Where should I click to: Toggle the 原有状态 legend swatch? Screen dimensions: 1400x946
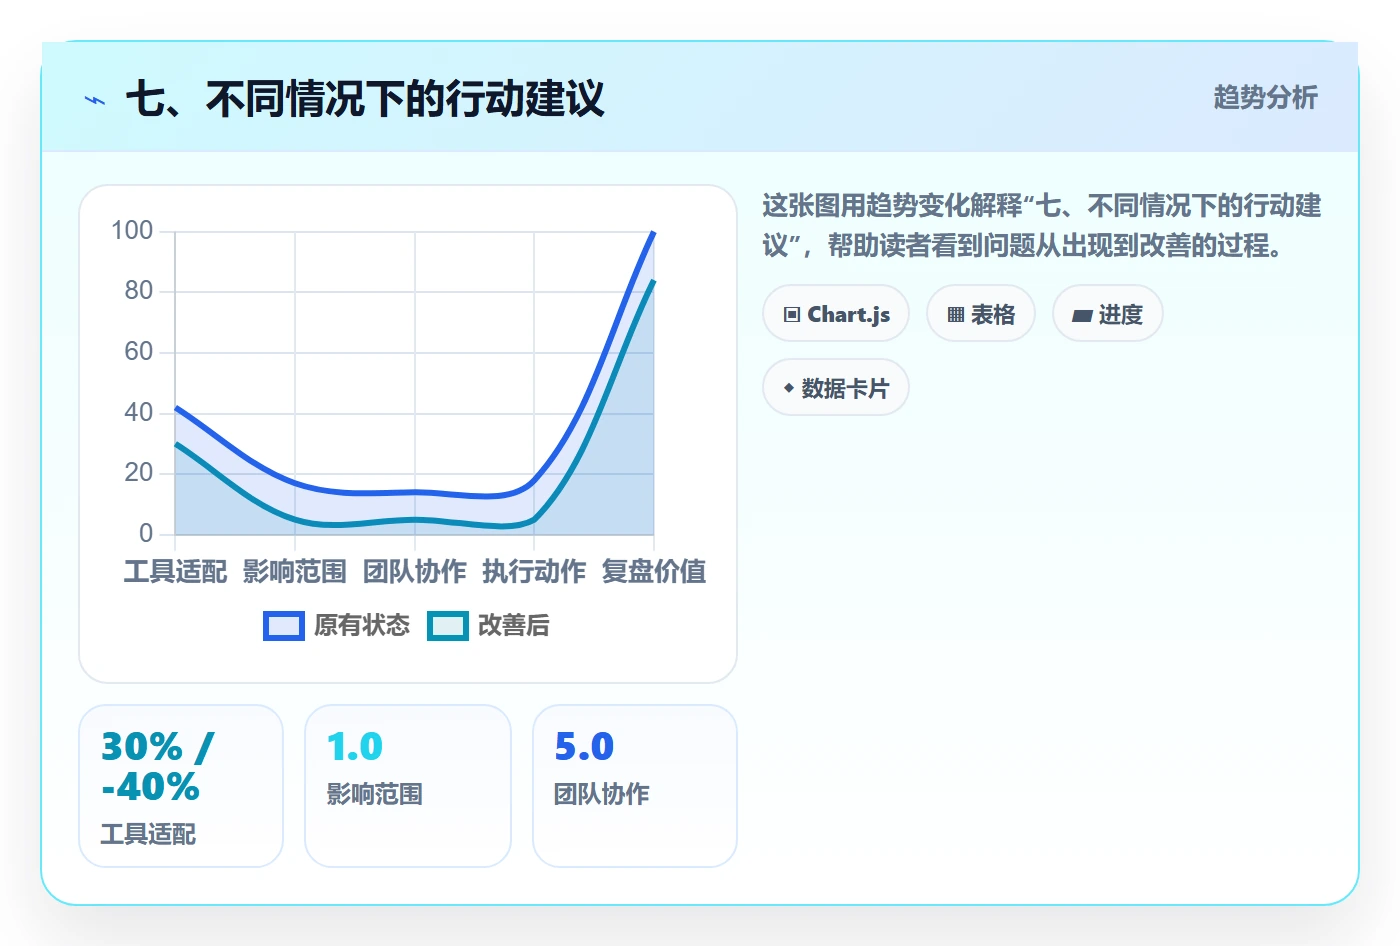[284, 626]
